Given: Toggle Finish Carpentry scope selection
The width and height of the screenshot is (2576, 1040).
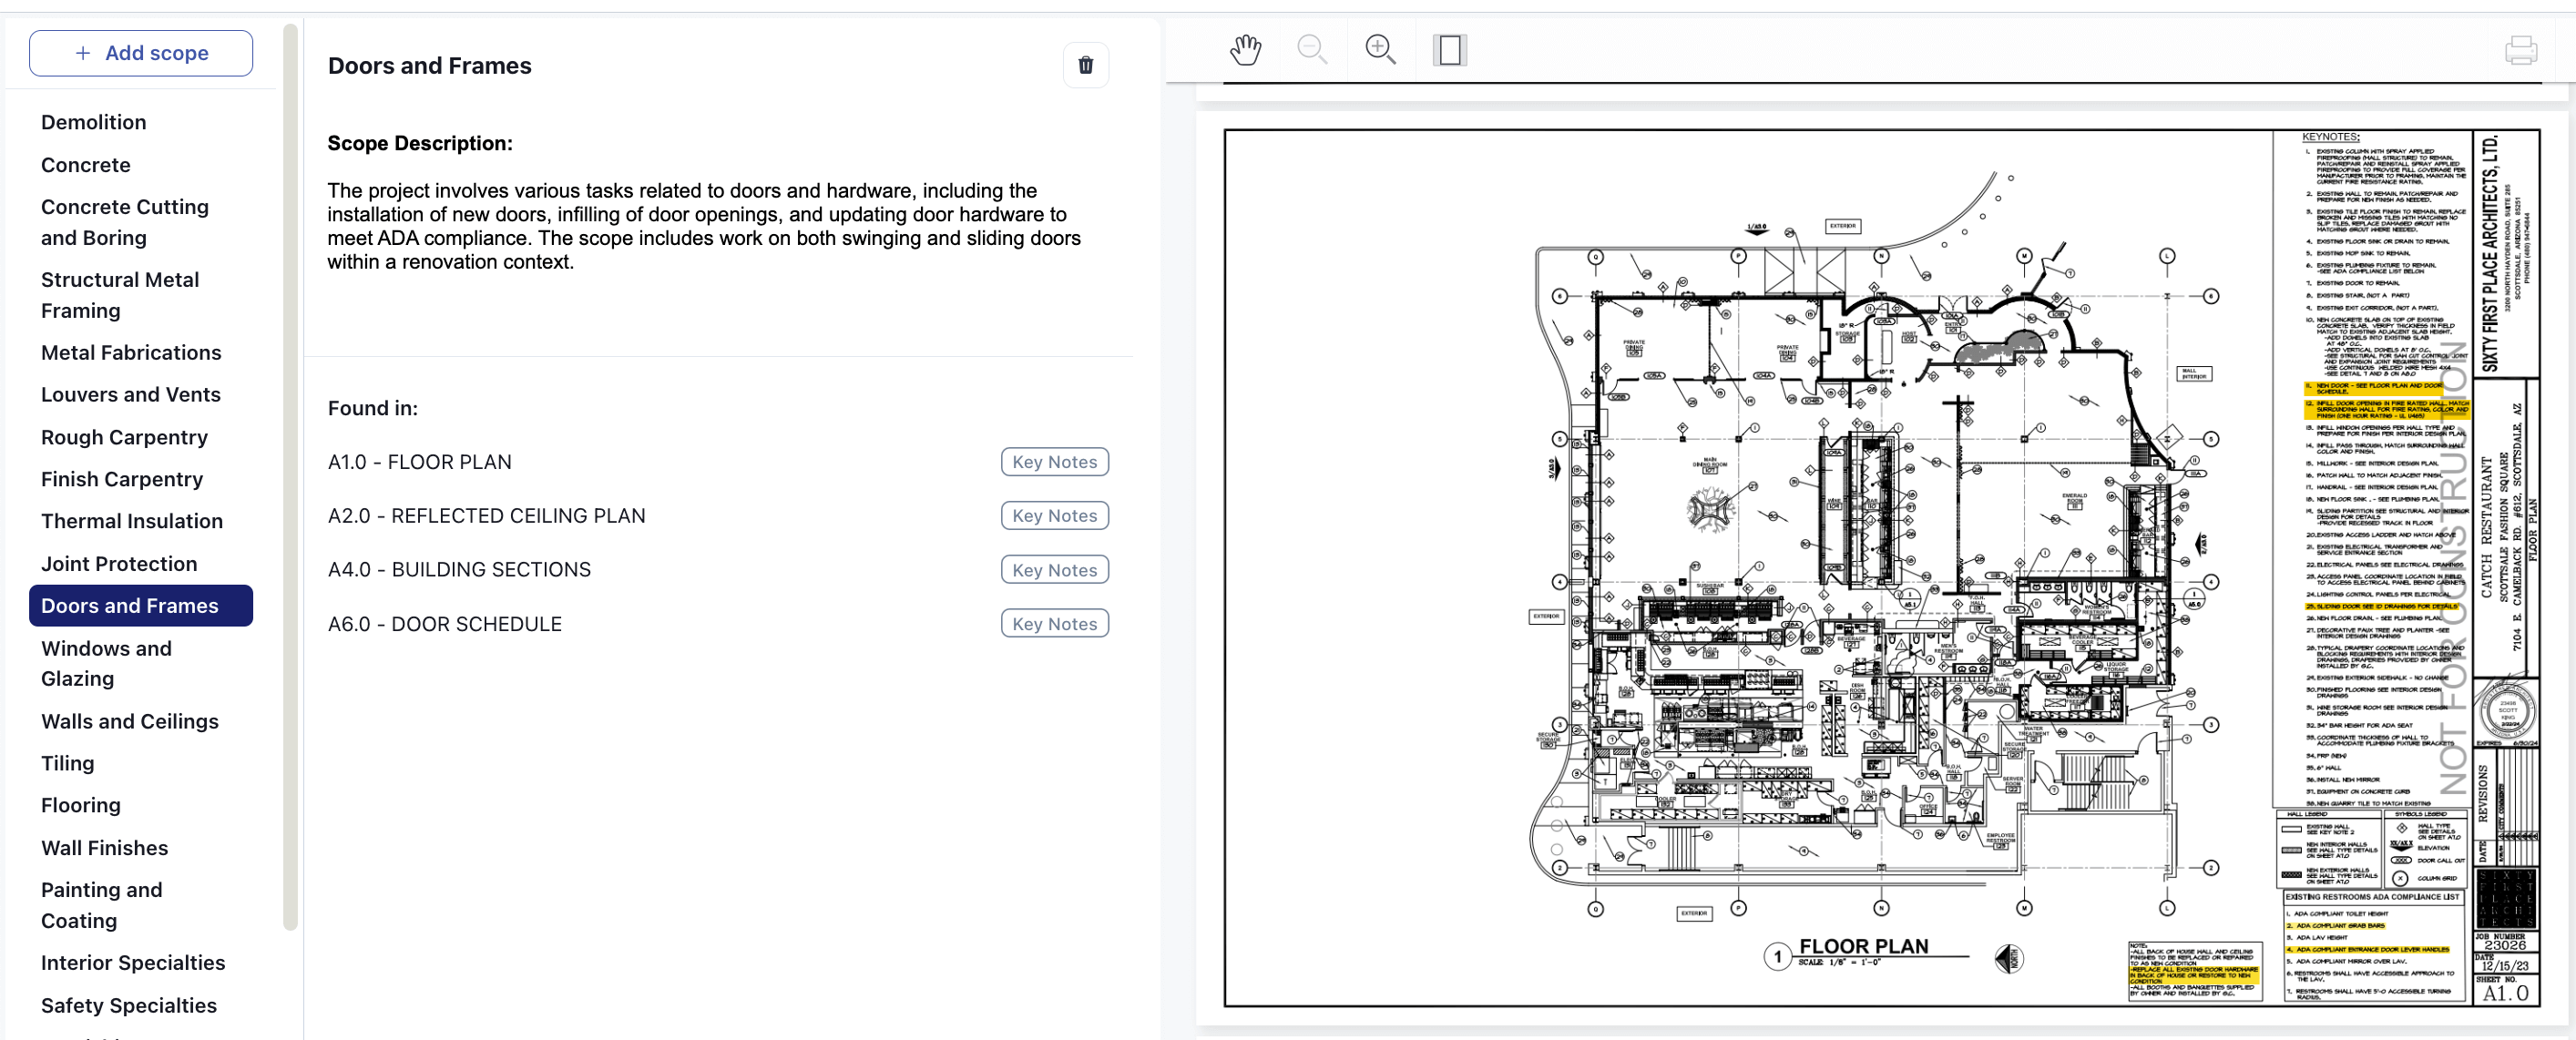Looking at the screenshot, I should pyautogui.click(x=121, y=478).
